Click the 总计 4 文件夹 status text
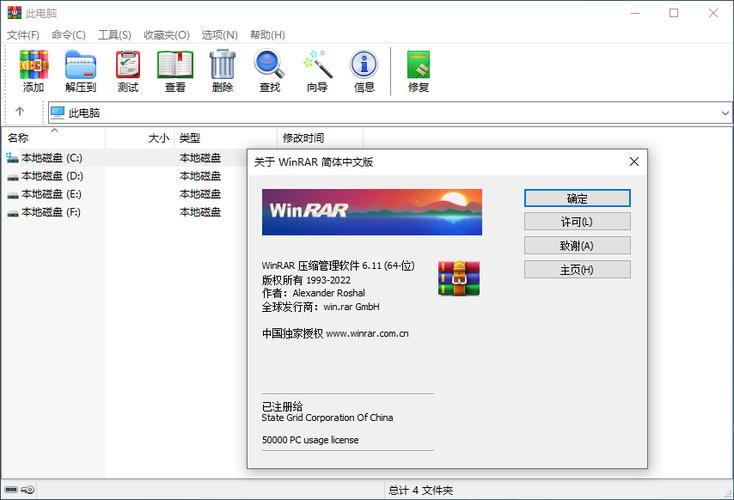 [x=420, y=490]
